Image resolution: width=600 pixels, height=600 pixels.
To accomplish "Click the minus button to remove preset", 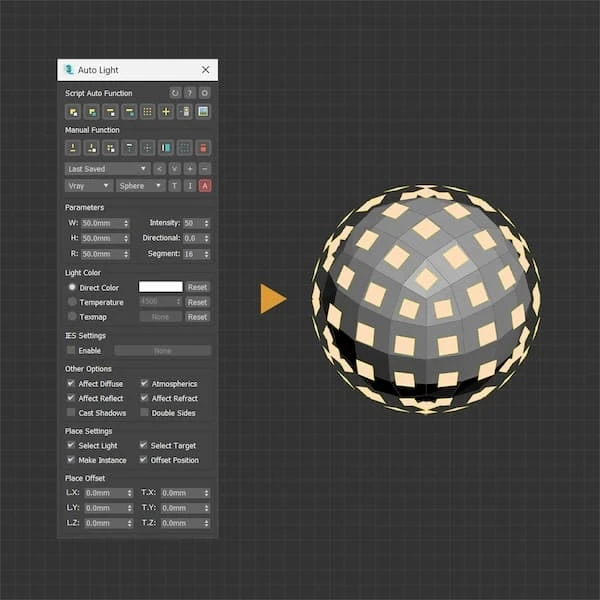I will pos(204,169).
